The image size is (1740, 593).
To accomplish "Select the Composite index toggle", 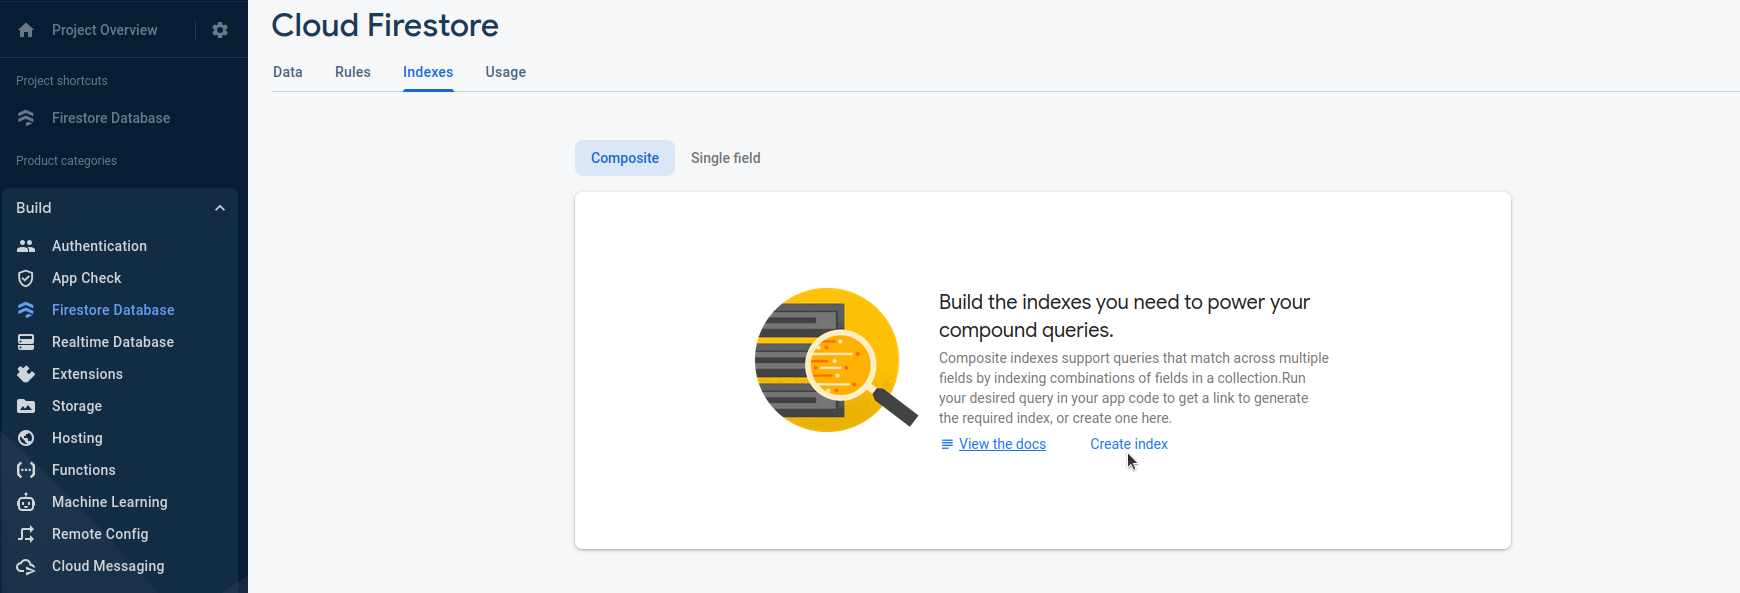I will (x=625, y=158).
